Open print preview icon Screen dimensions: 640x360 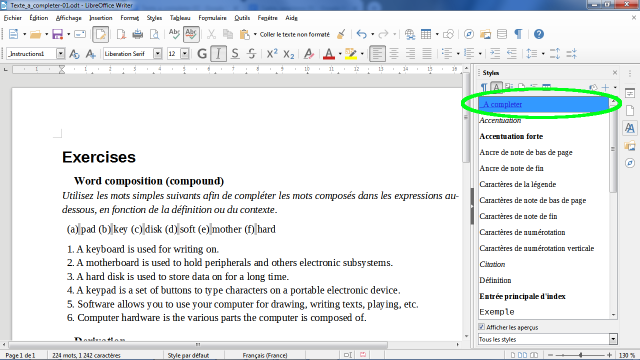[x=154, y=34]
